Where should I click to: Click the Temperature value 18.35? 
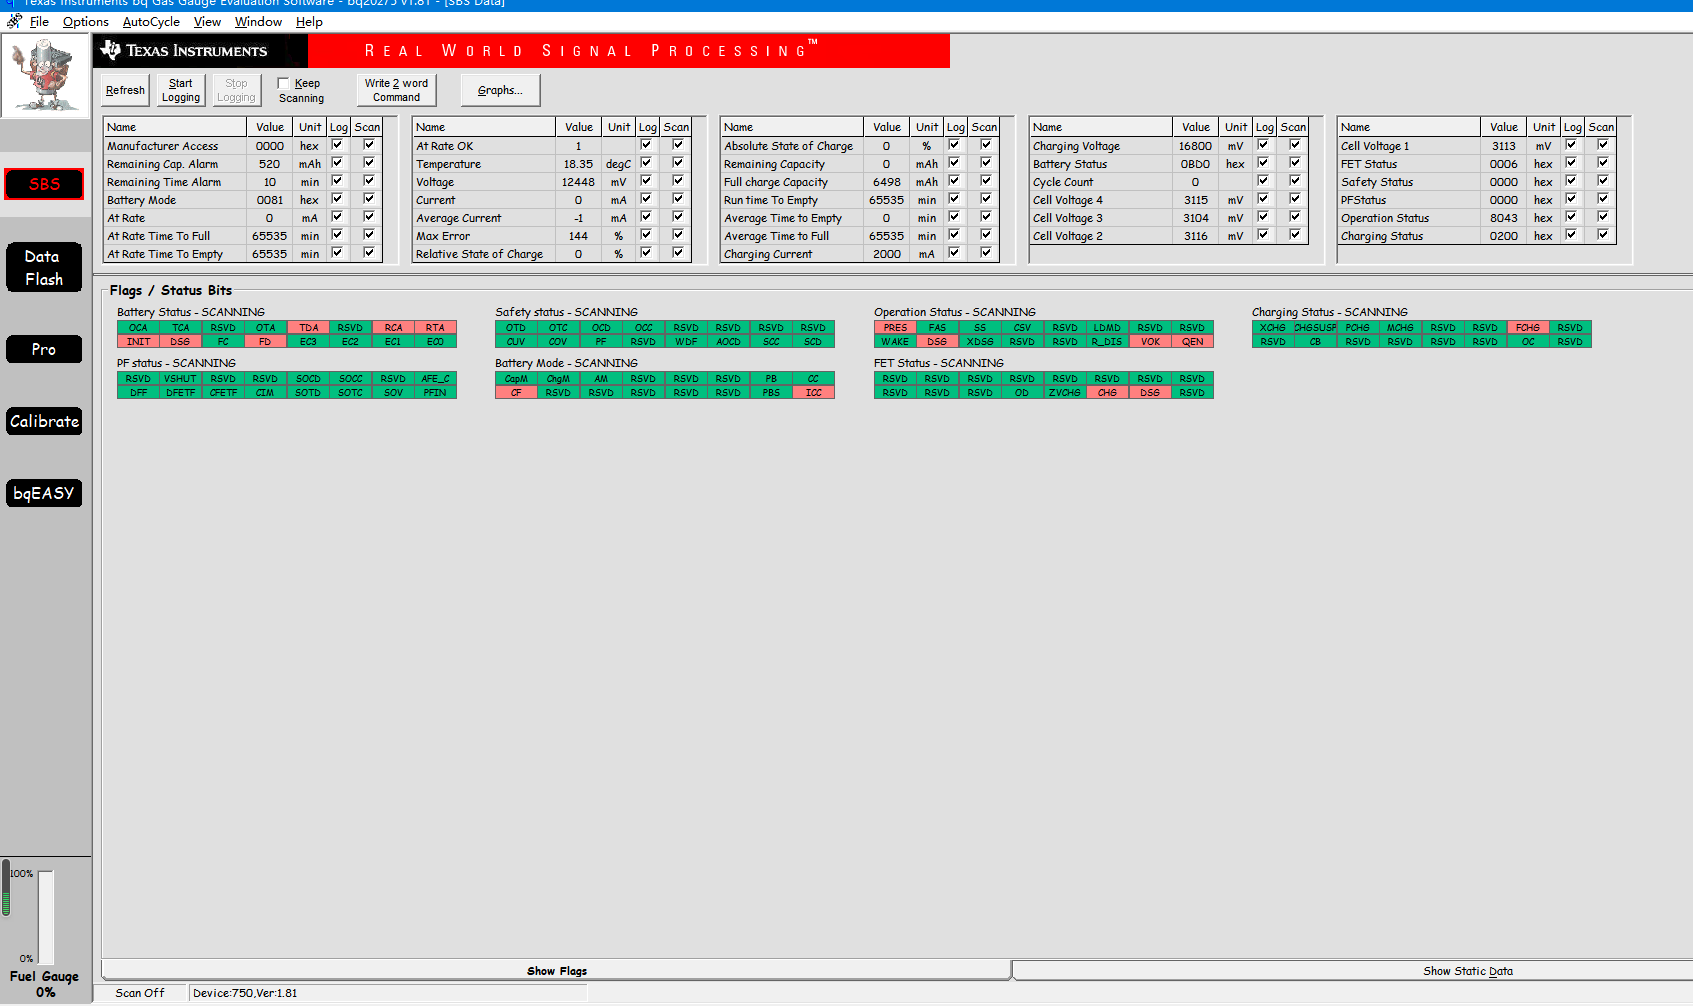(x=578, y=164)
